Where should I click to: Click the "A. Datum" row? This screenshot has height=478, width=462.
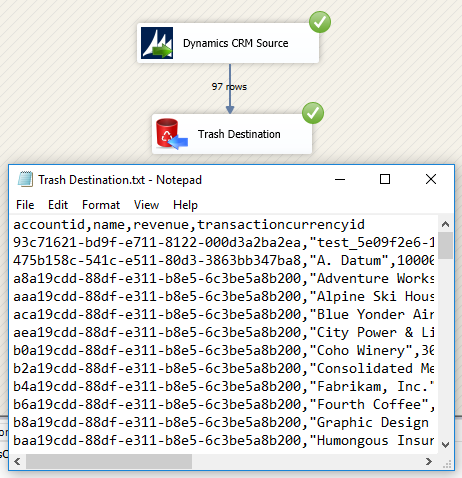(224, 260)
